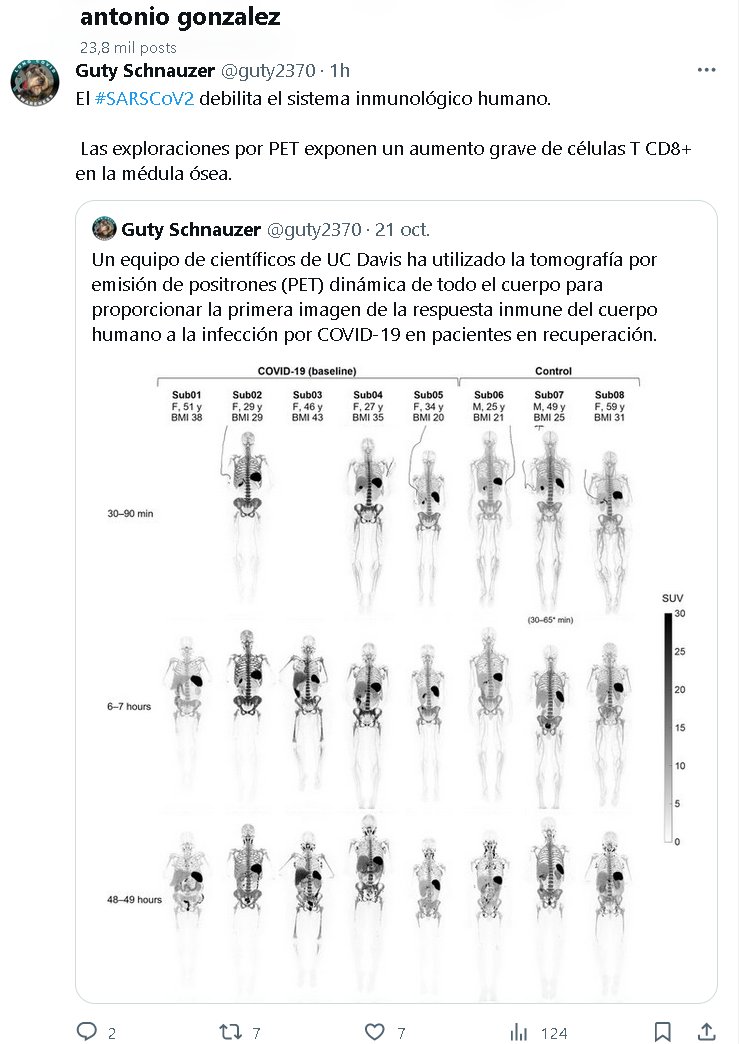Like the post with the heart icon
Viewport: 740px width, 1044px height.
[375, 1031]
